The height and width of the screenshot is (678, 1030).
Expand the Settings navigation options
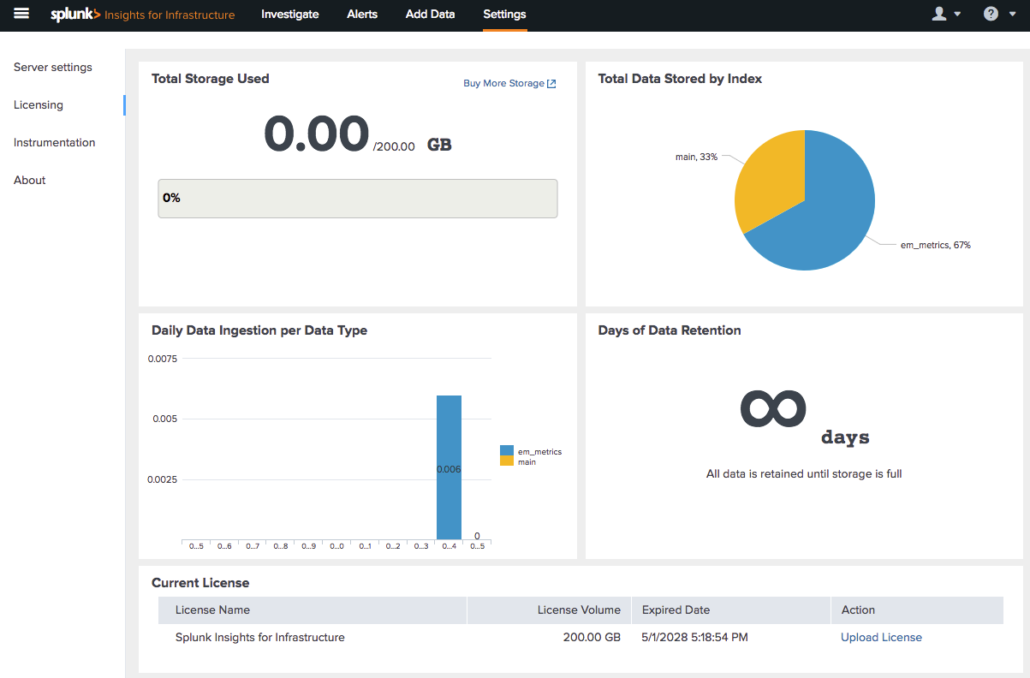pos(504,15)
